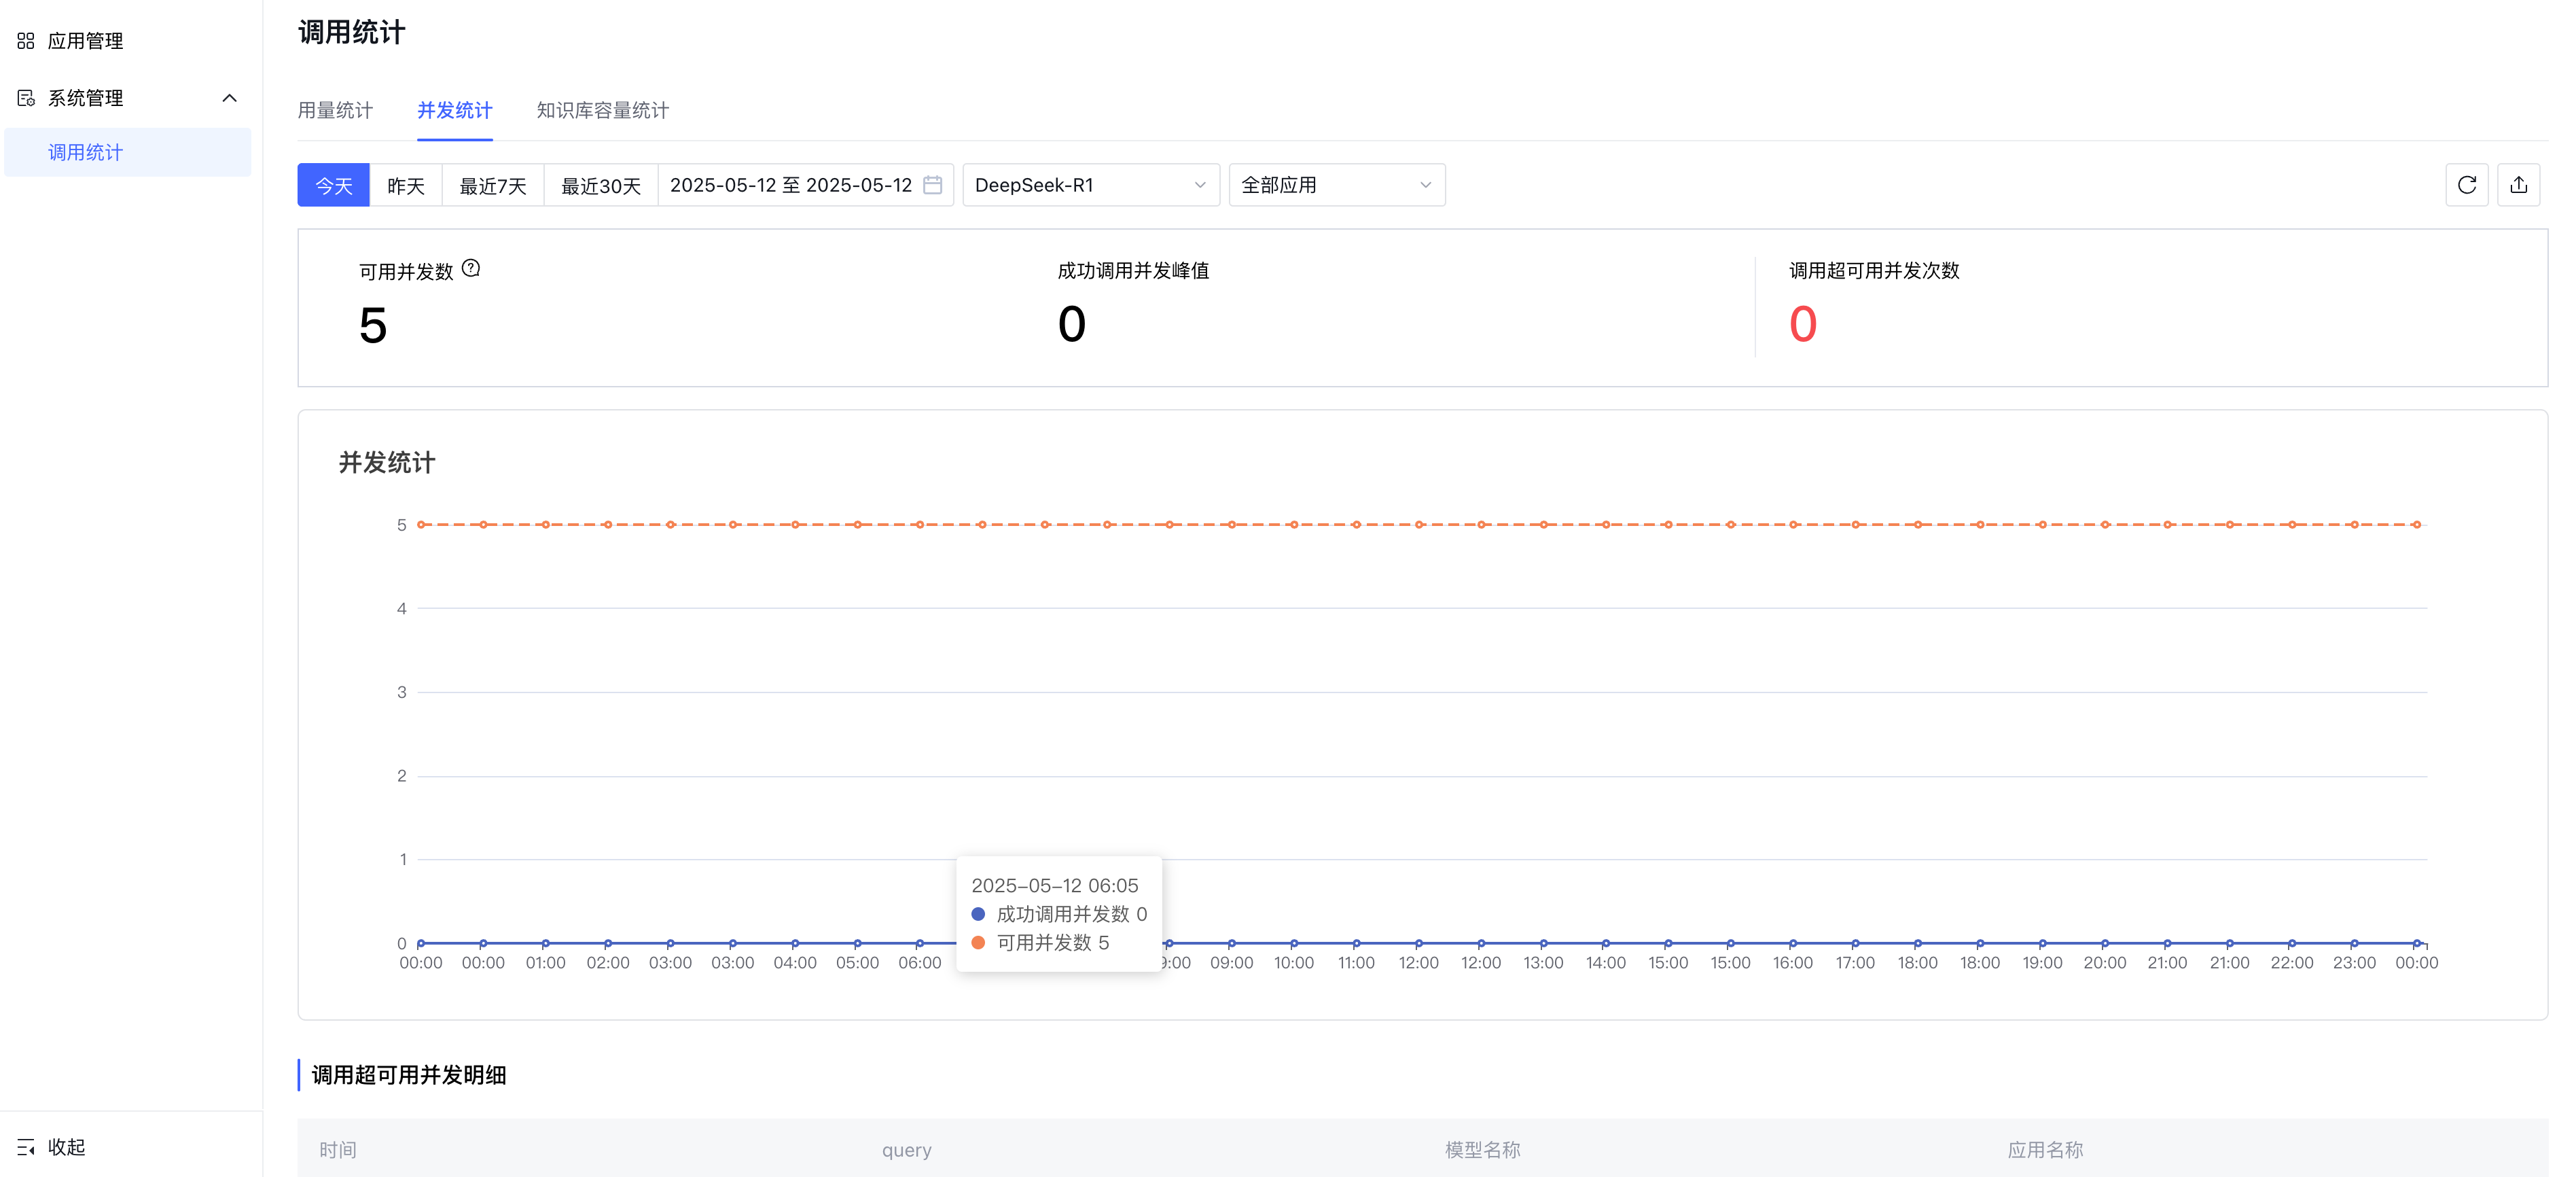
Task: Click the 收起 collapse sidebar icon
Action: [x=26, y=1147]
